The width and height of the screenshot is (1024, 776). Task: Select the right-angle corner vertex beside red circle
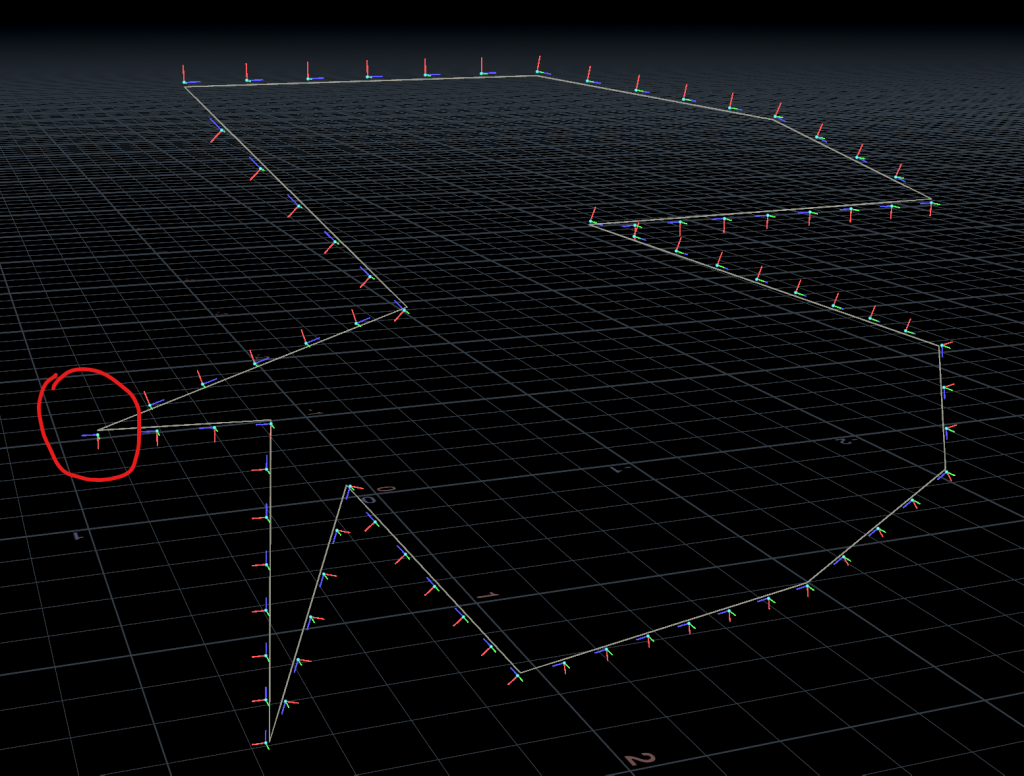(x=271, y=421)
